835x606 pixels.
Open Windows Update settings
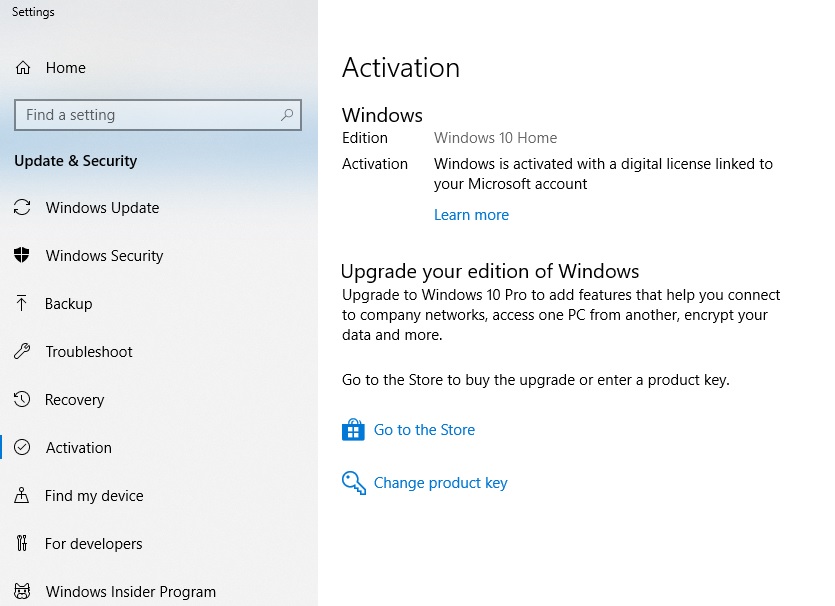coord(102,208)
